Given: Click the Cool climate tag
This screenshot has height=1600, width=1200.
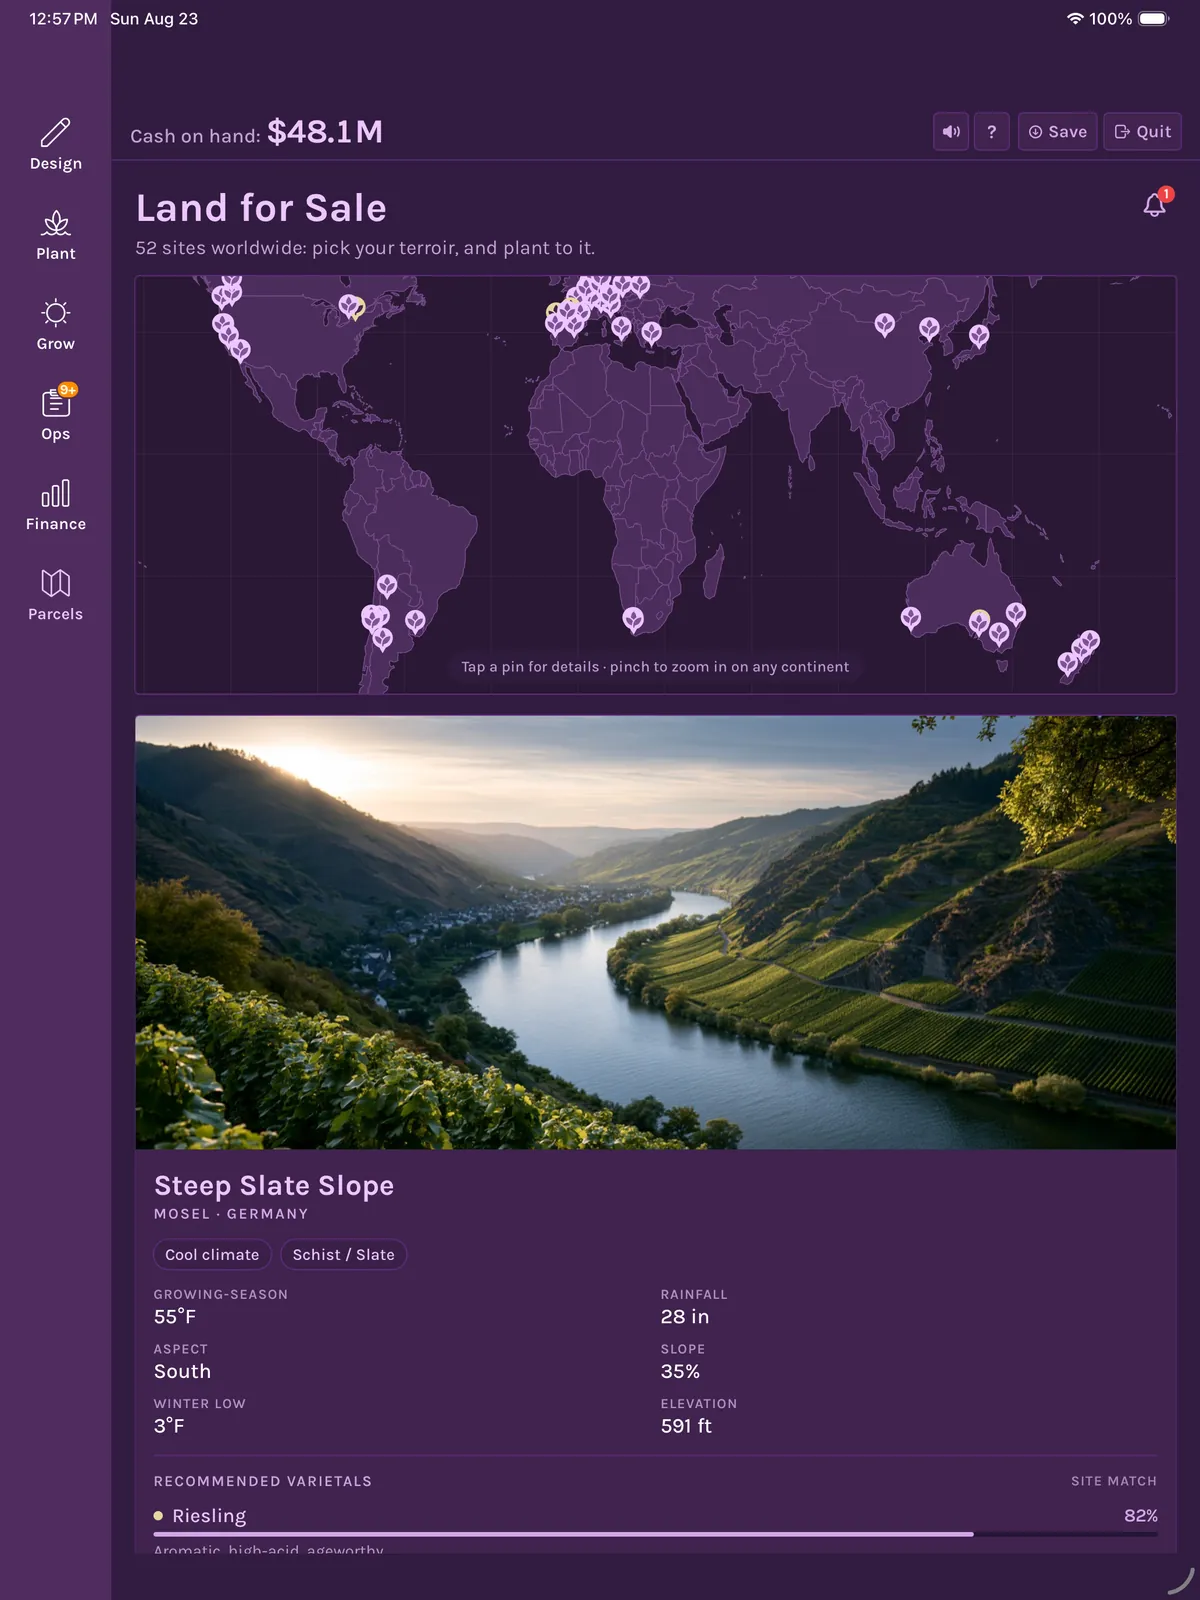Looking at the screenshot, I should tap(212, 1255).
